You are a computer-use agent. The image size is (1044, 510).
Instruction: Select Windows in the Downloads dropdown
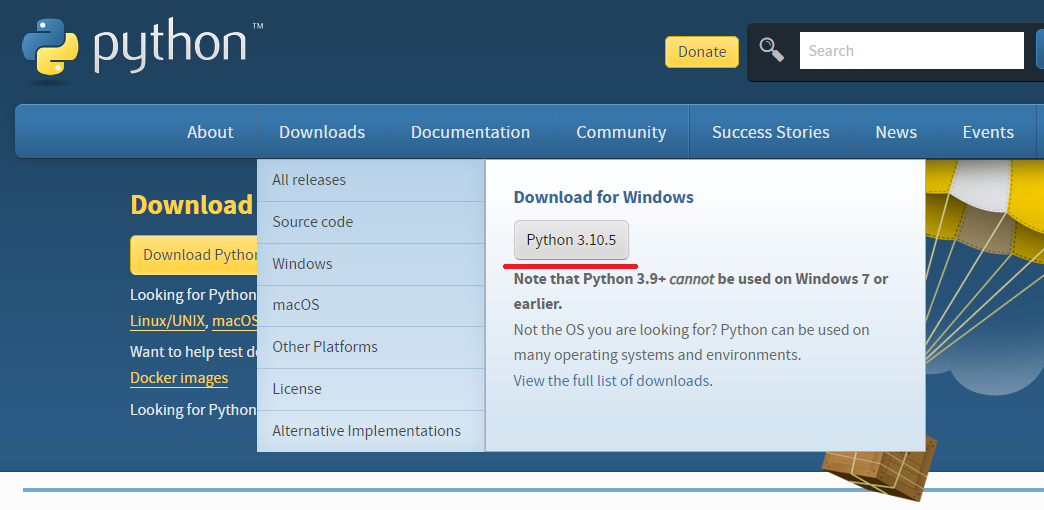pyautogui.click(x=371, y=264)
